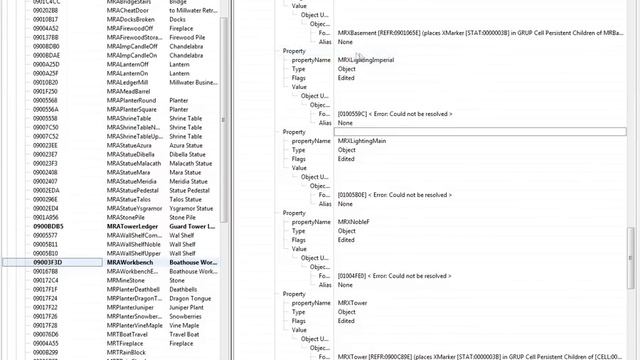
Task: Select the MRAStatueMalacath record
Action: pos(134,163)
